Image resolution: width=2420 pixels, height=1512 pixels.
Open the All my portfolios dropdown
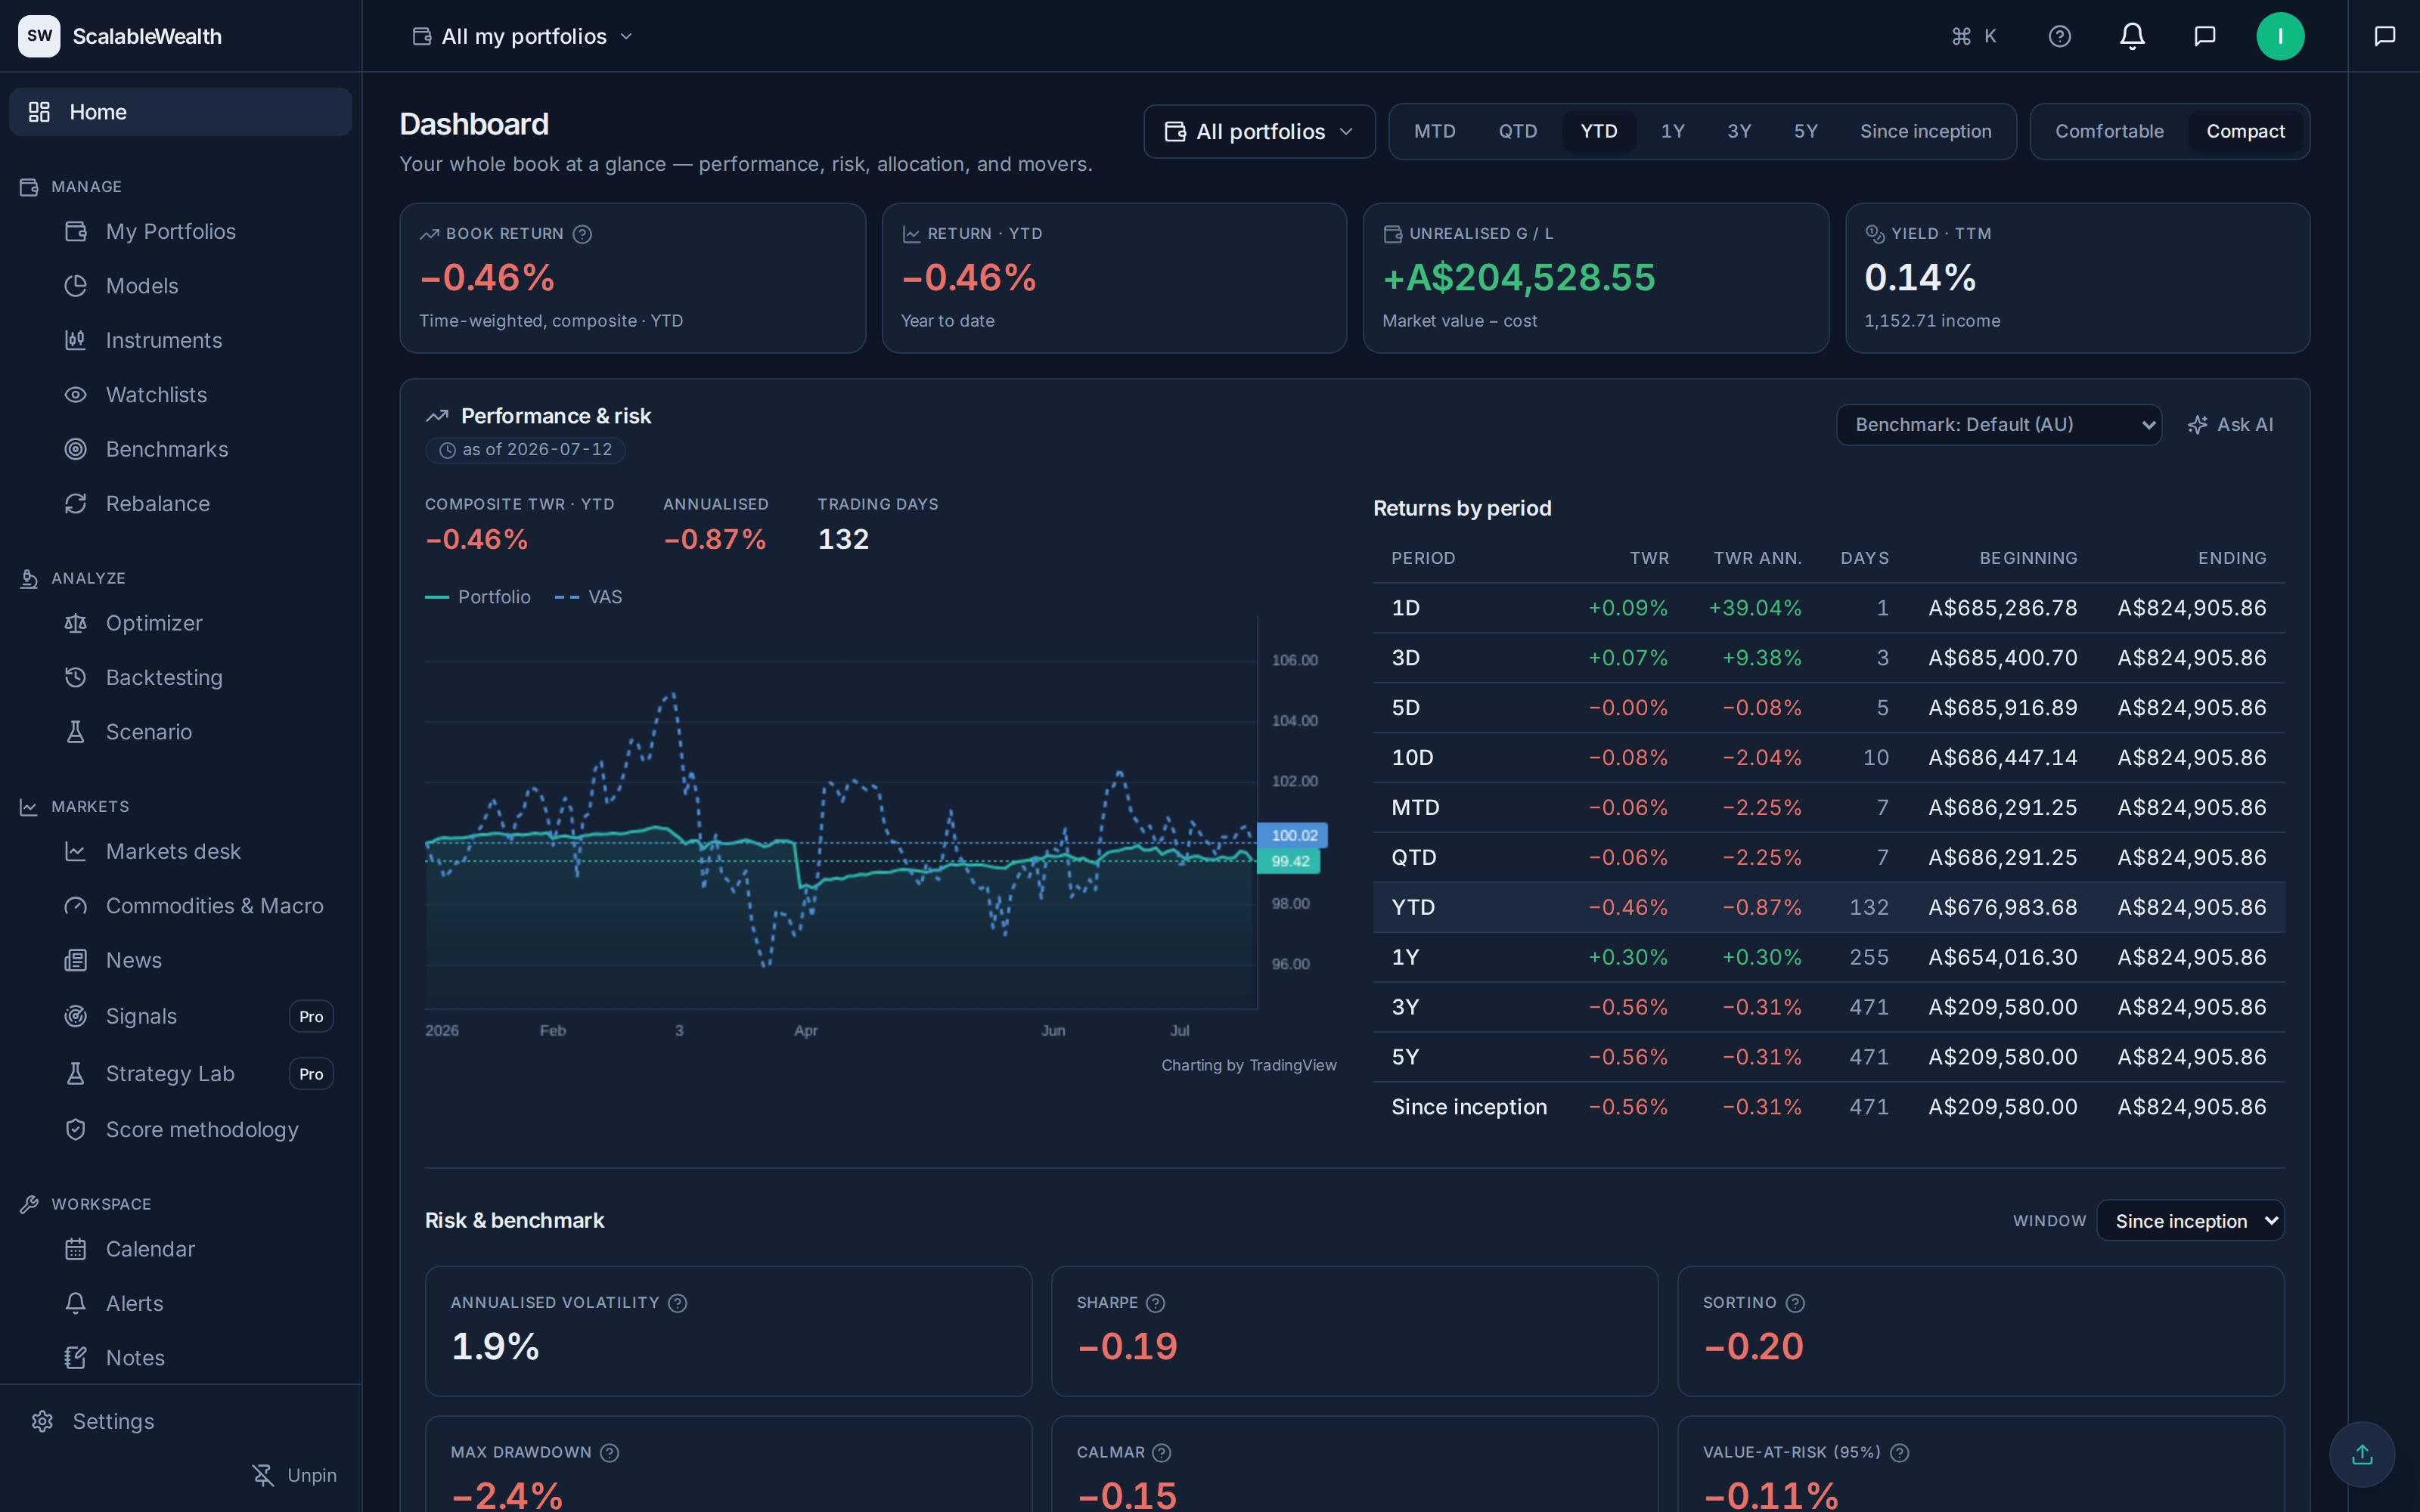pos(523,36)
